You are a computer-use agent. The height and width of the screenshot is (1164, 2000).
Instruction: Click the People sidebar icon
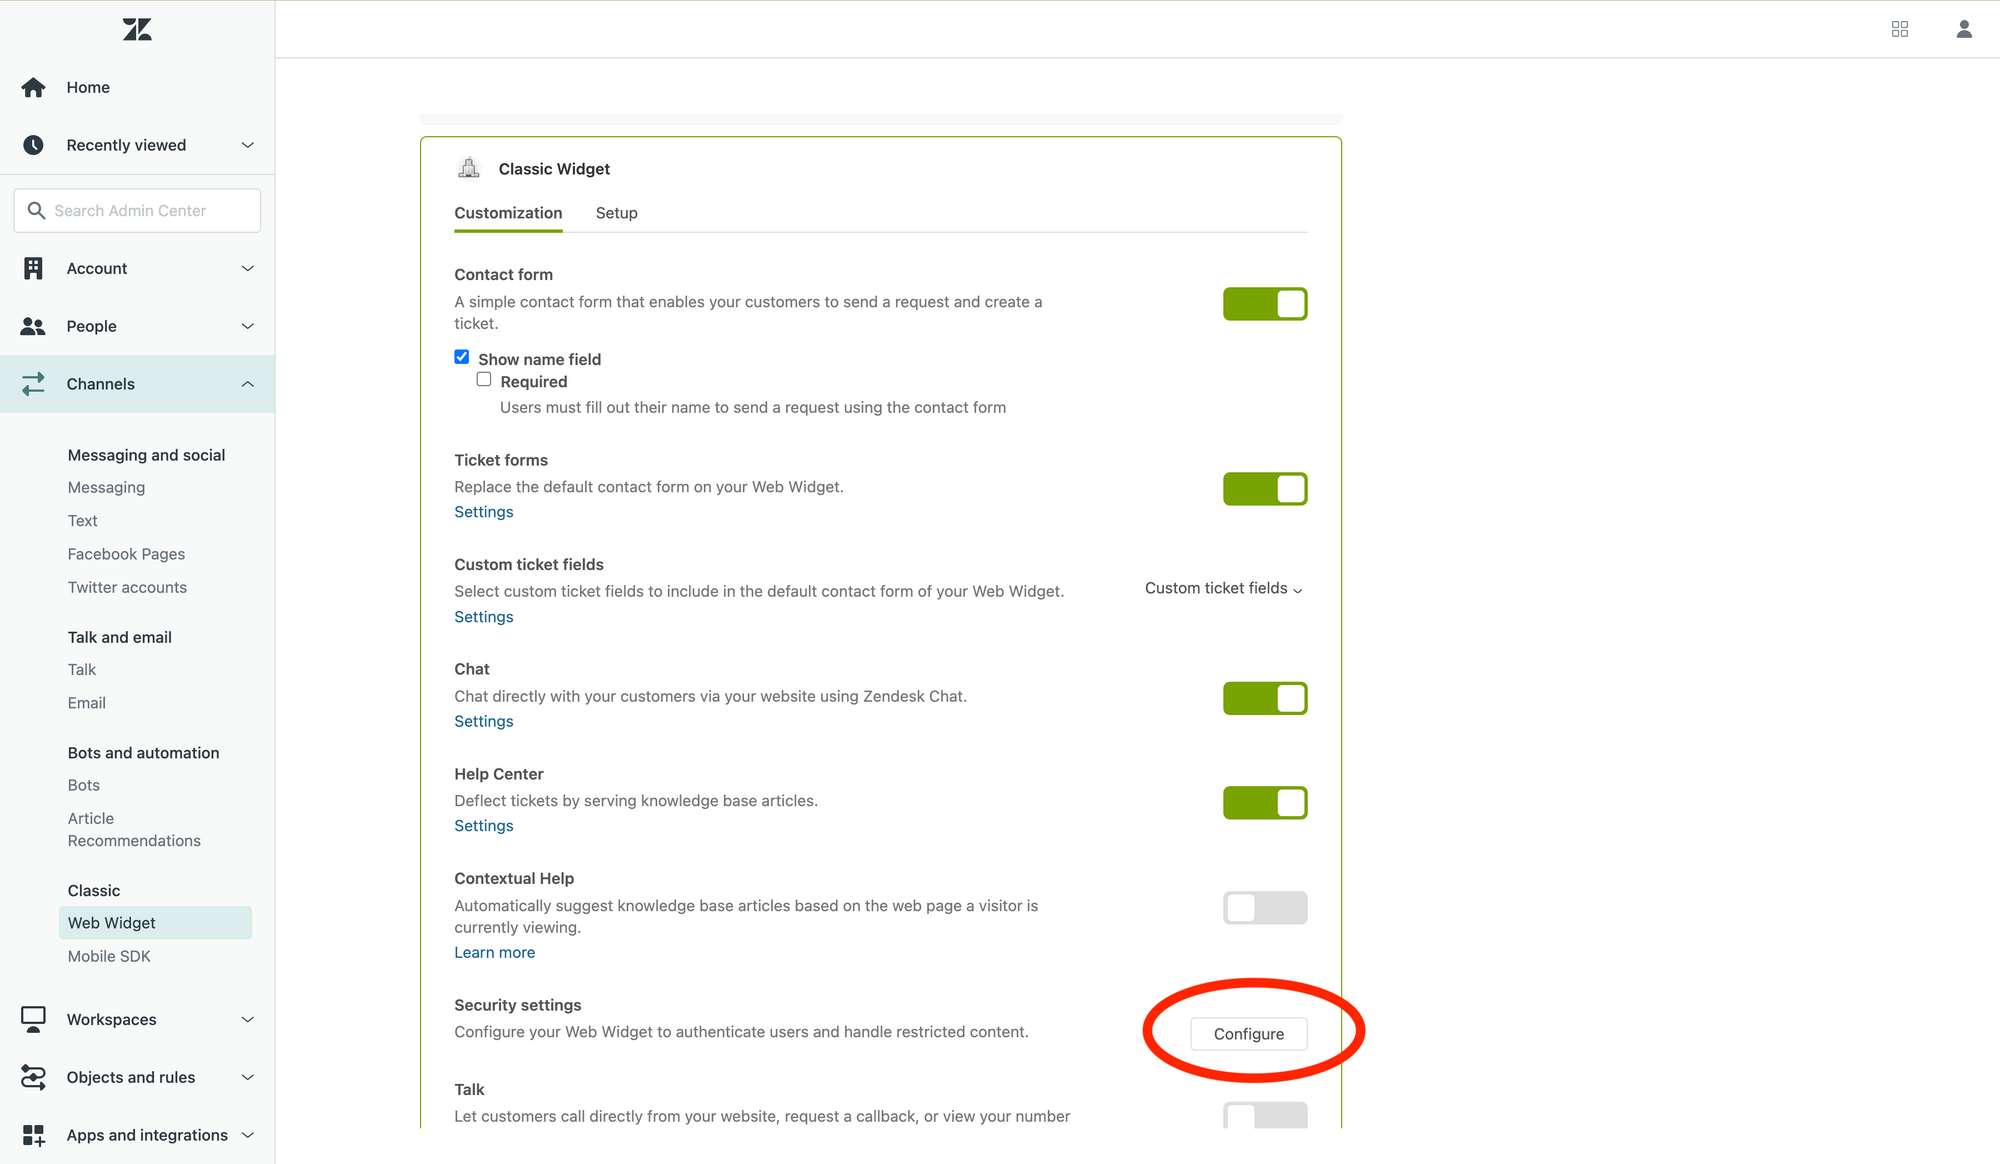[x=33, y=326]
